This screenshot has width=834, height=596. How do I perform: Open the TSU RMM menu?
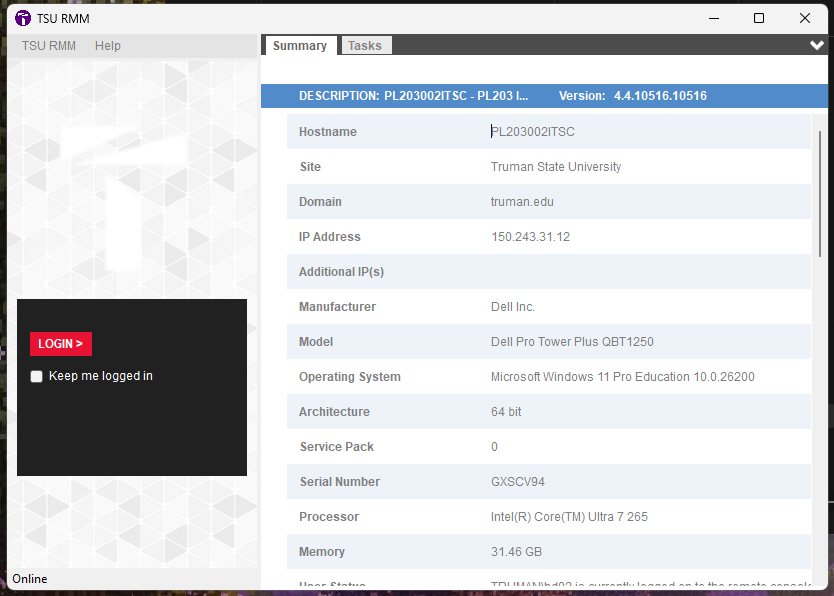(x=48, y=46)
